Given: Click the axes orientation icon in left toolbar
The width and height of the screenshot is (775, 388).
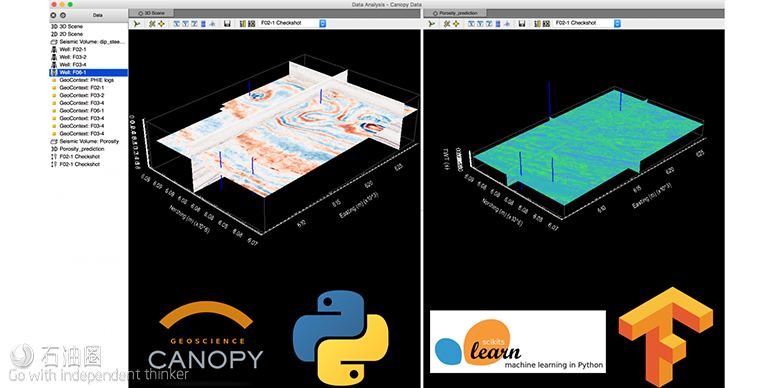Looking at the screenshot, I should click(137, 23).
